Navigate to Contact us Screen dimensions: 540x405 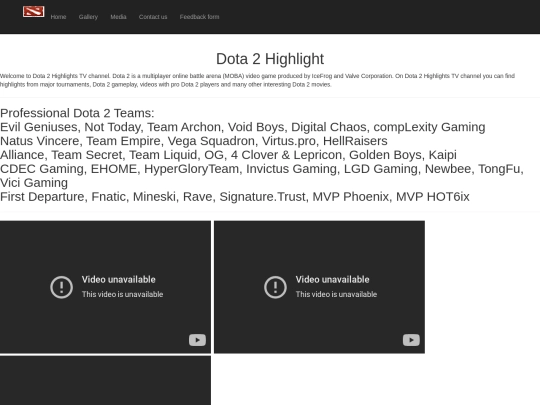153,17
